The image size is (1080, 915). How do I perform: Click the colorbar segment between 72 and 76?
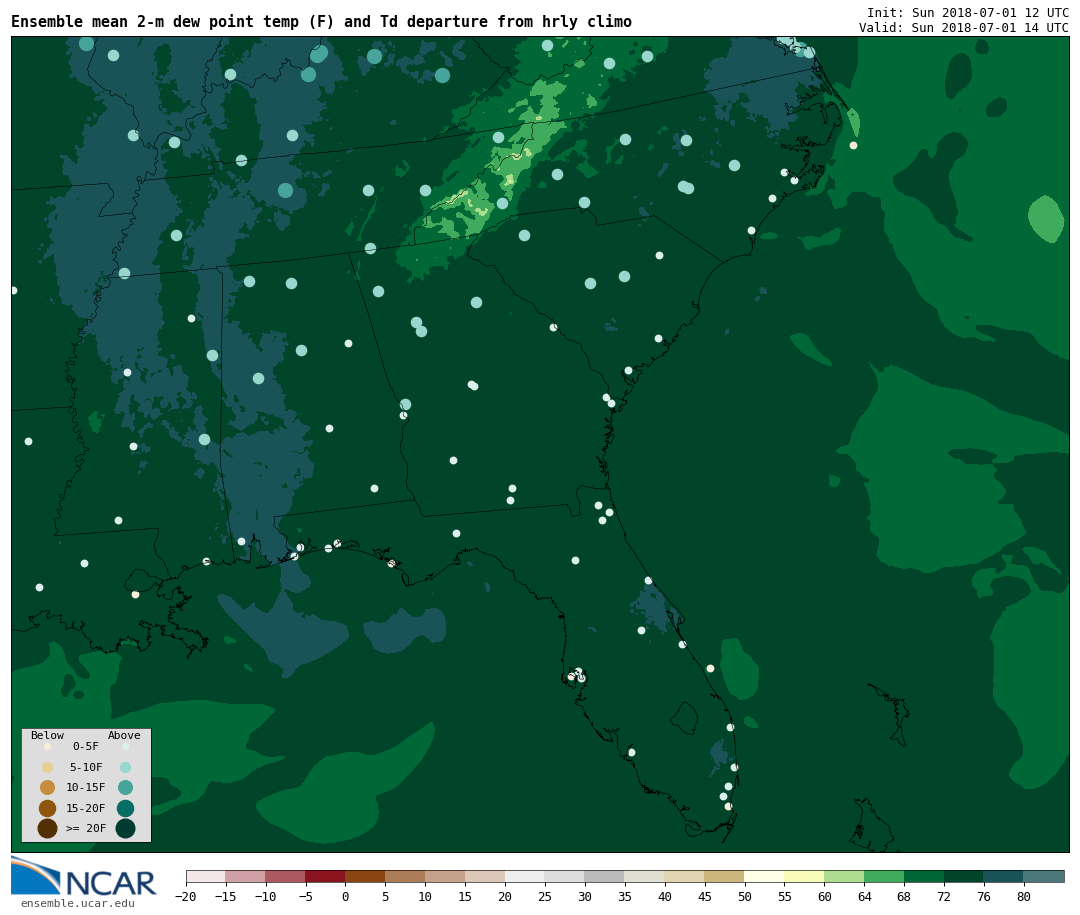[964, 876]
